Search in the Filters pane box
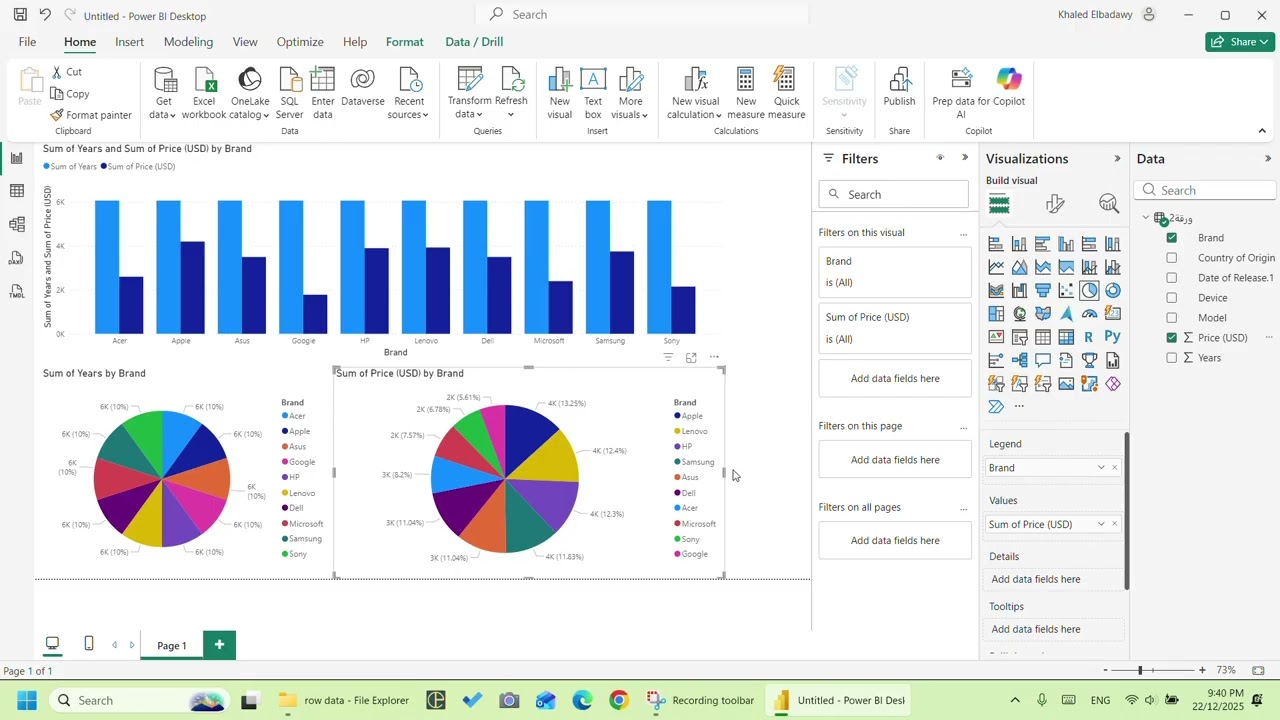The width and height of the screenshot is (1280, 720). click(893, 194)
